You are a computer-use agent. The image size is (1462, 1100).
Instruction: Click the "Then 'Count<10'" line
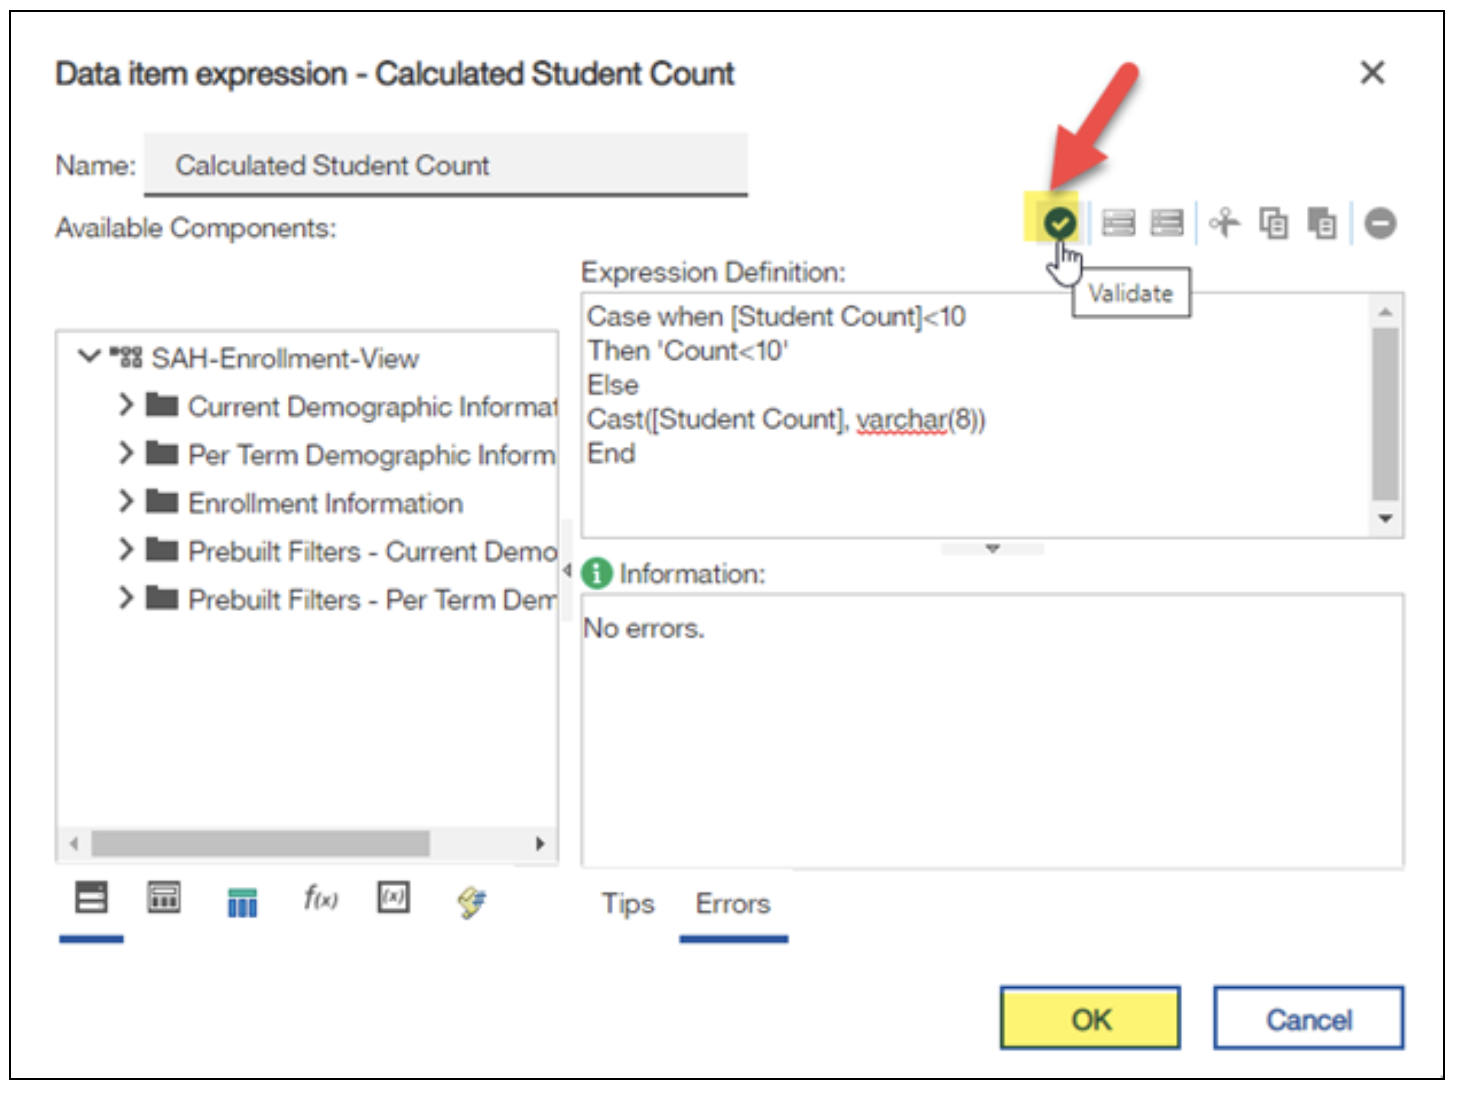tap(688, 350)
